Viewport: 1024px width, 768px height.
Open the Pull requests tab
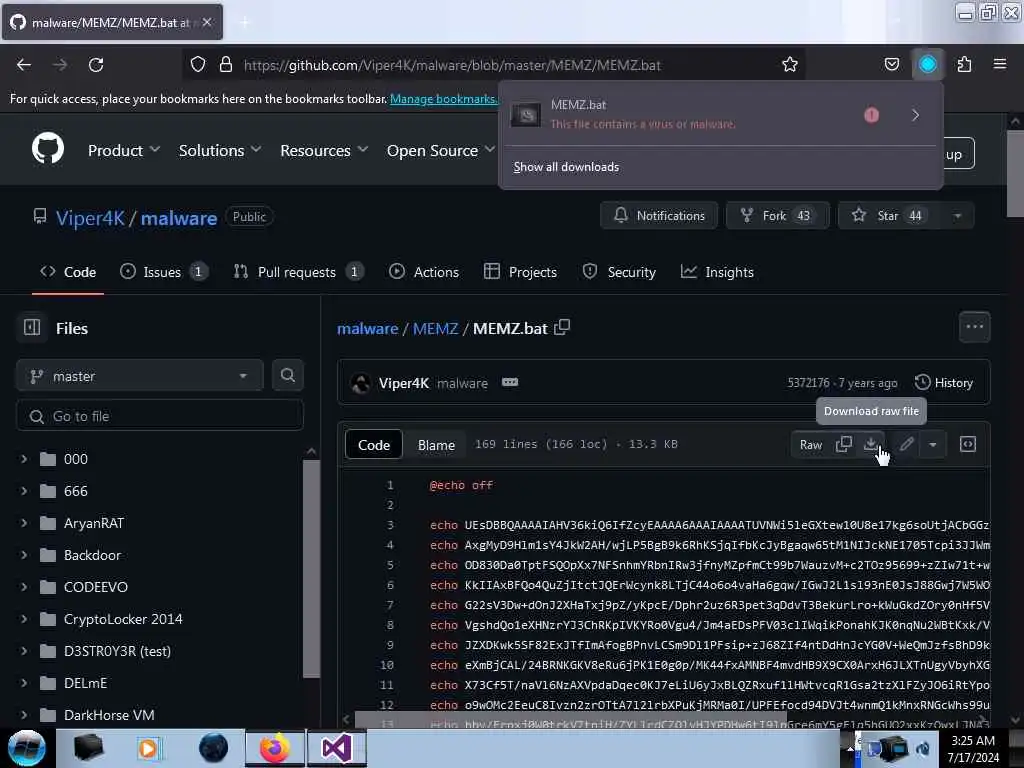(299, 272)
